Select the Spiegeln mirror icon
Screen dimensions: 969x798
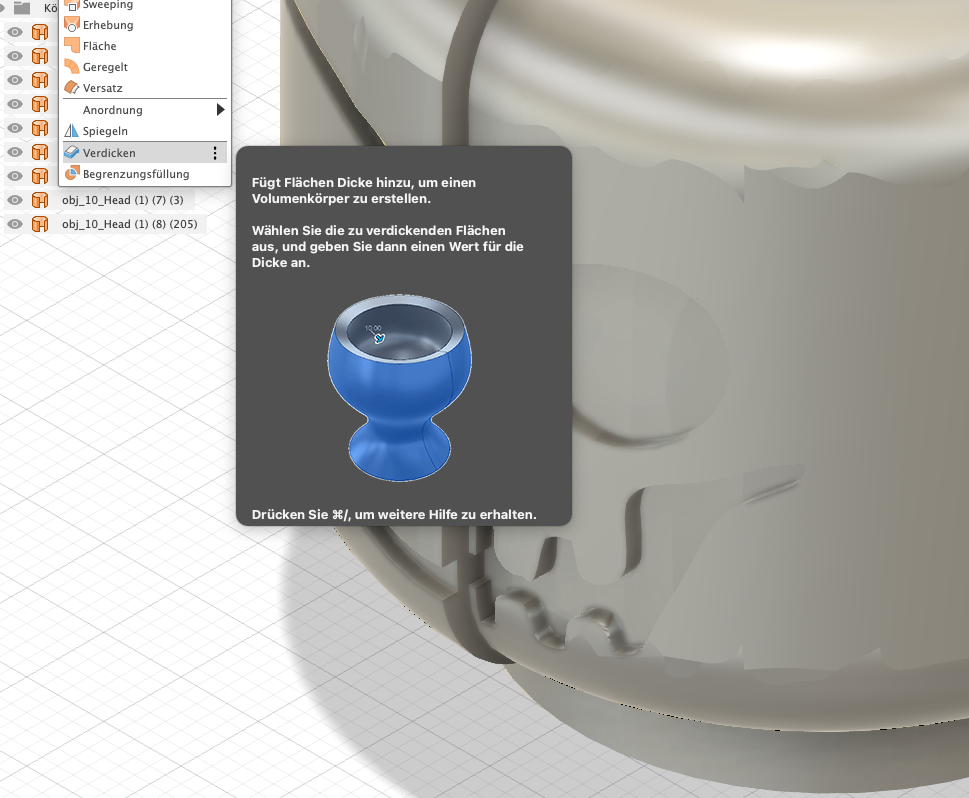coord(72,131)
